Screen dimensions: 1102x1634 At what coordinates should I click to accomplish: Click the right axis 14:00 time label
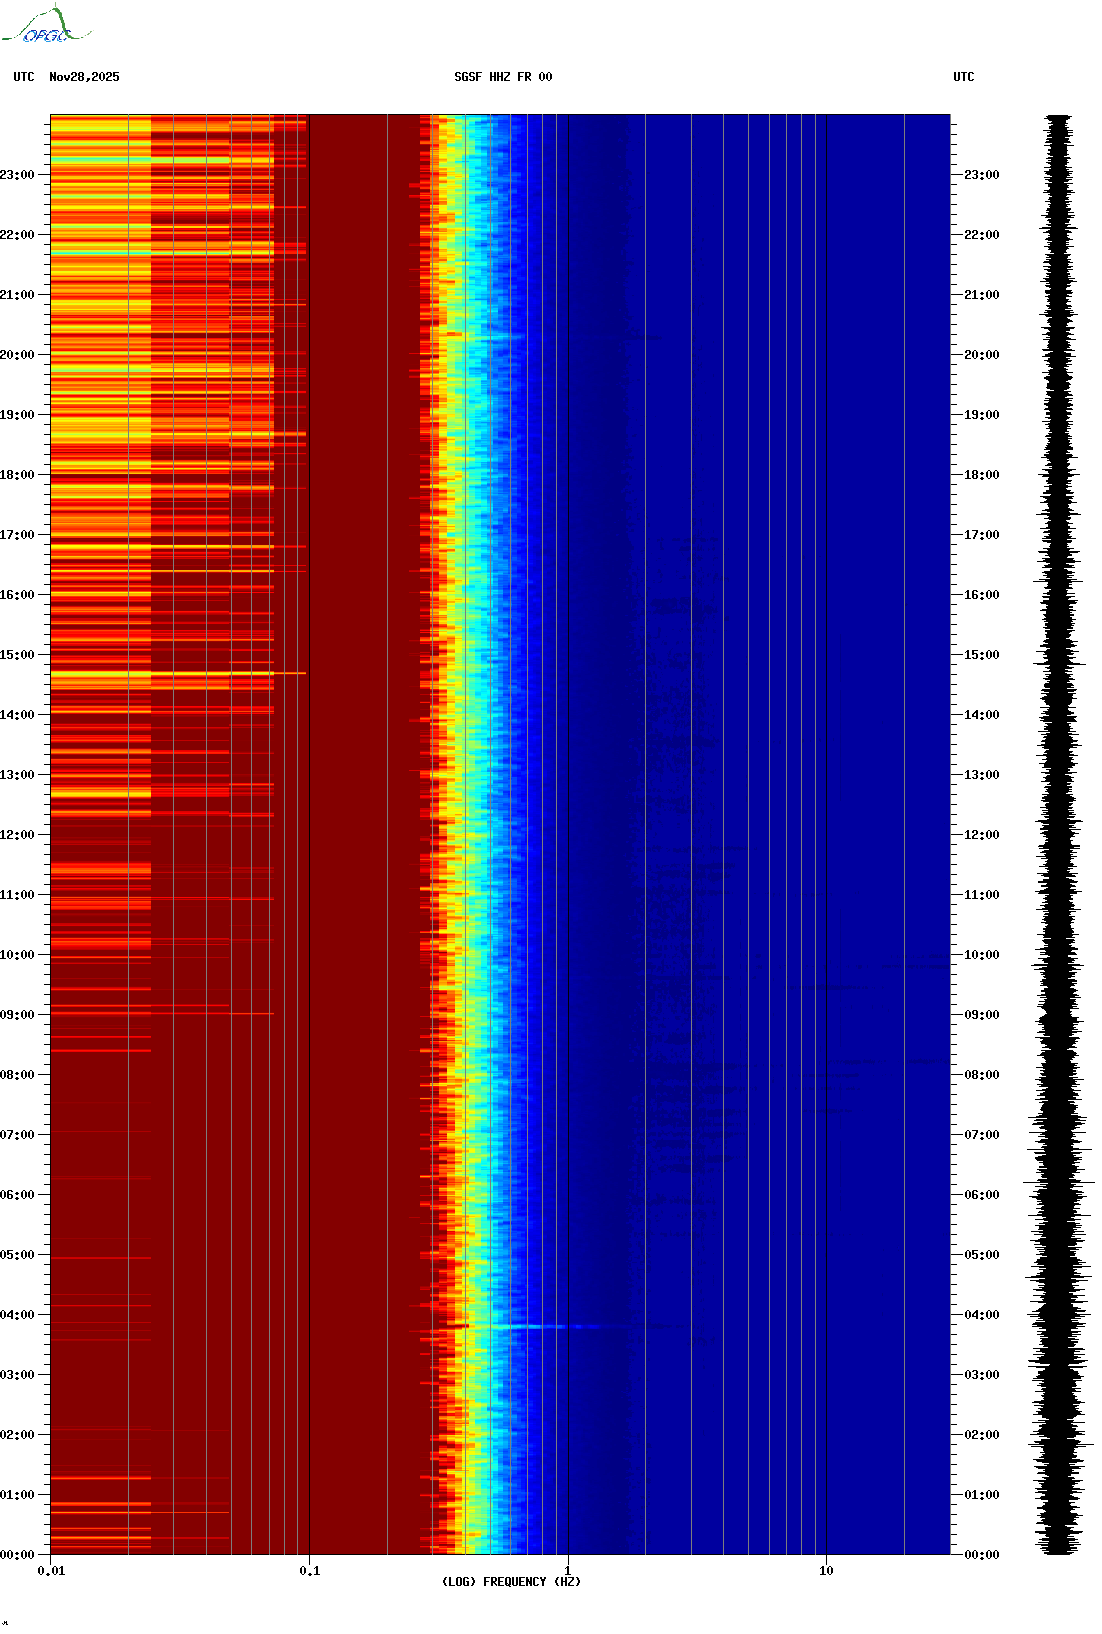click(x=982, y=715)
